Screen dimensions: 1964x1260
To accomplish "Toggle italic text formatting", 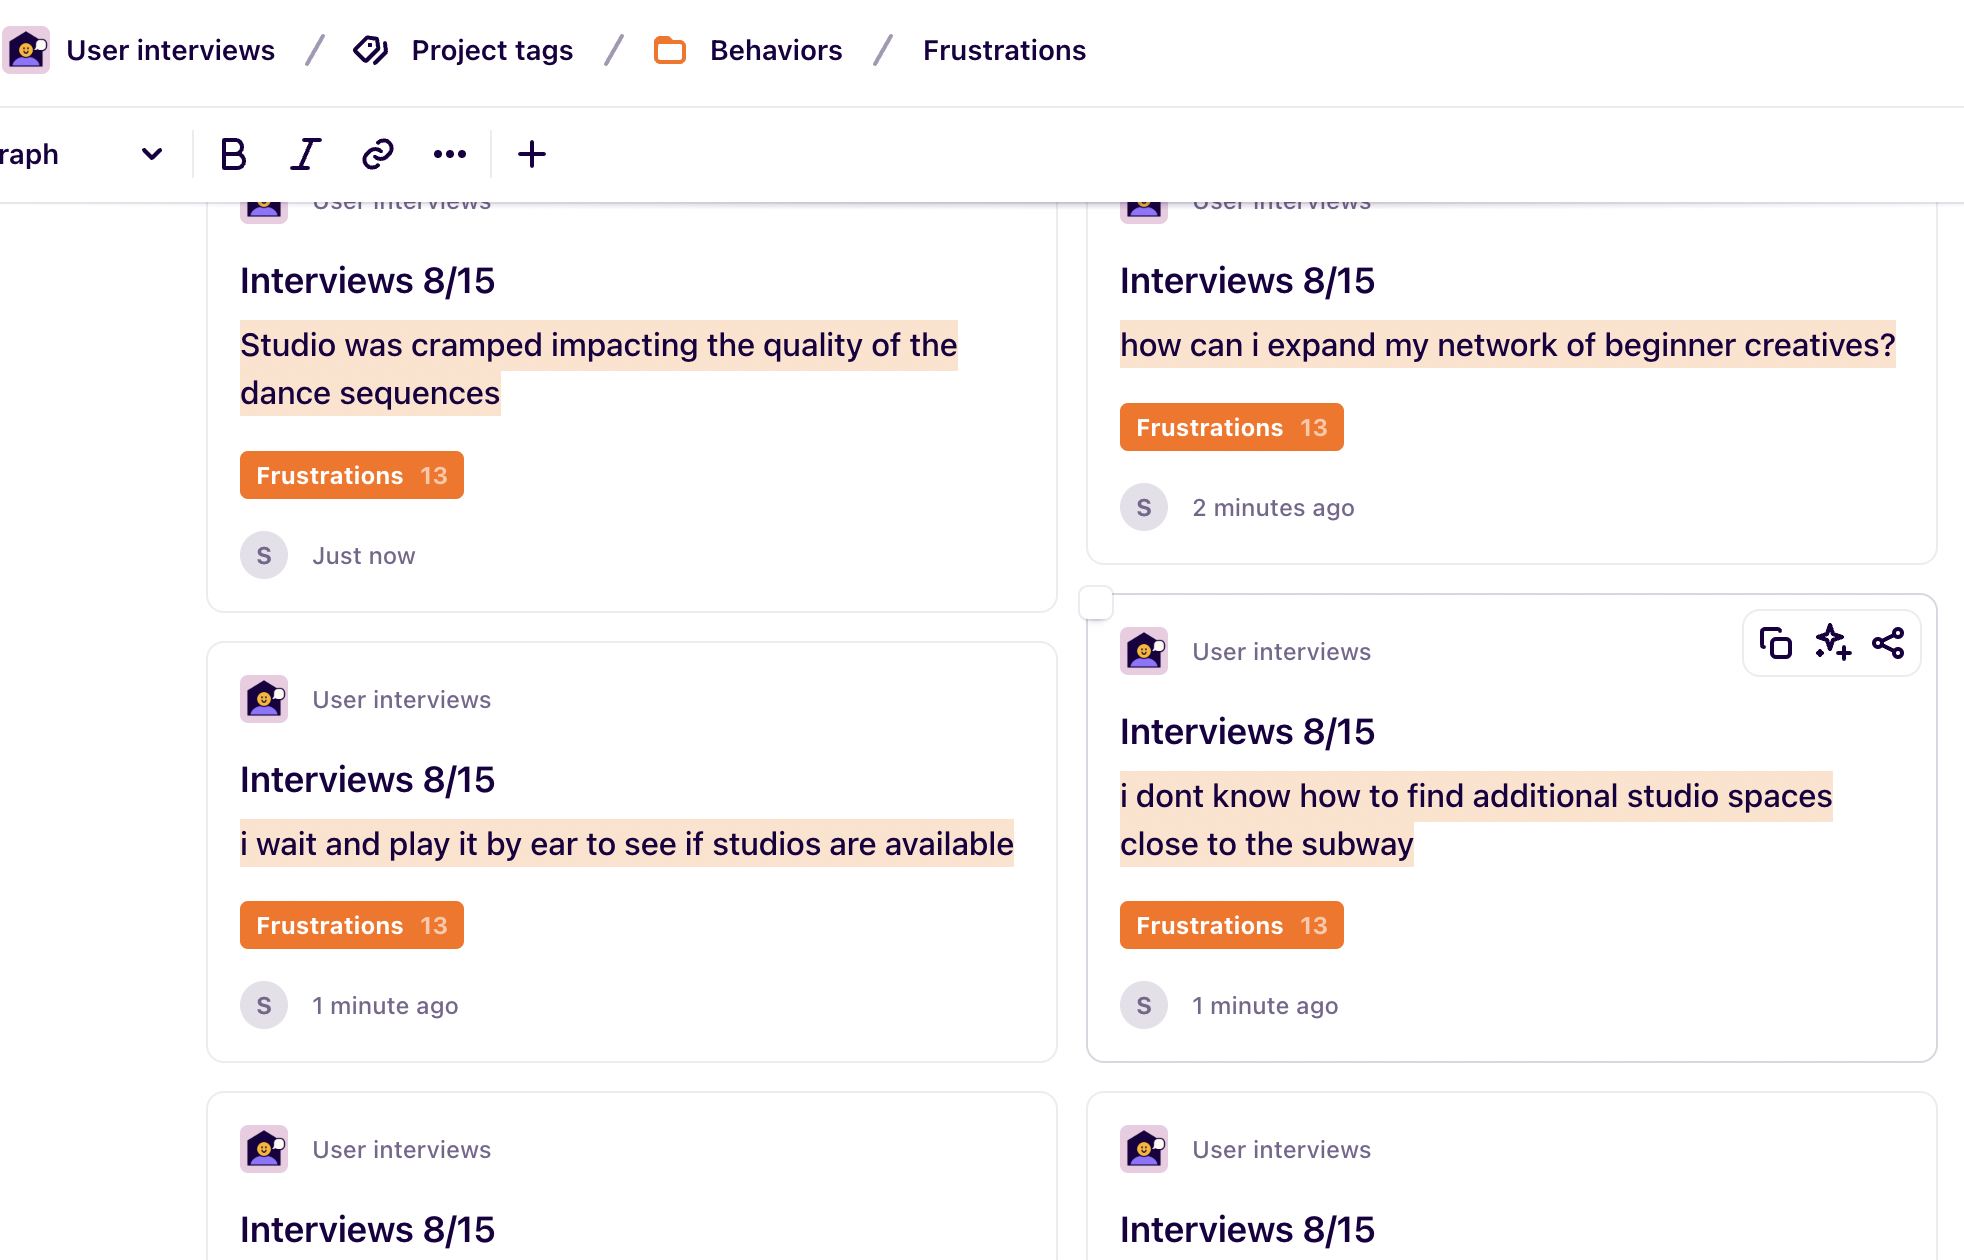I will [x=305, y=154].
